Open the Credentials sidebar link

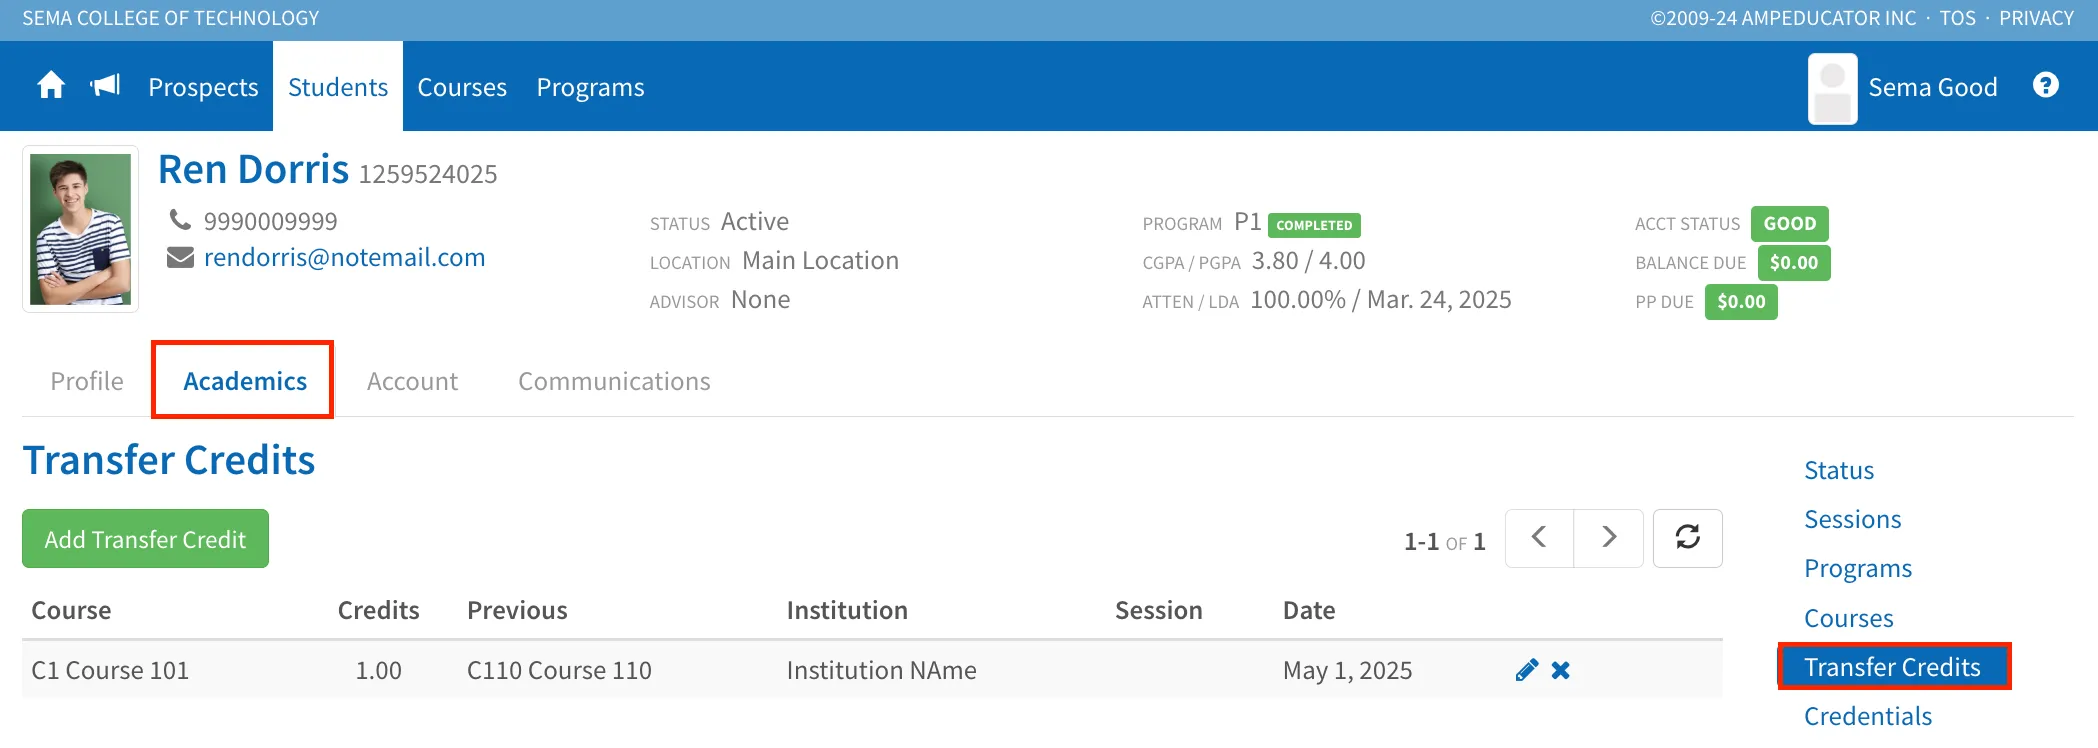click(x=1868, y=716)
